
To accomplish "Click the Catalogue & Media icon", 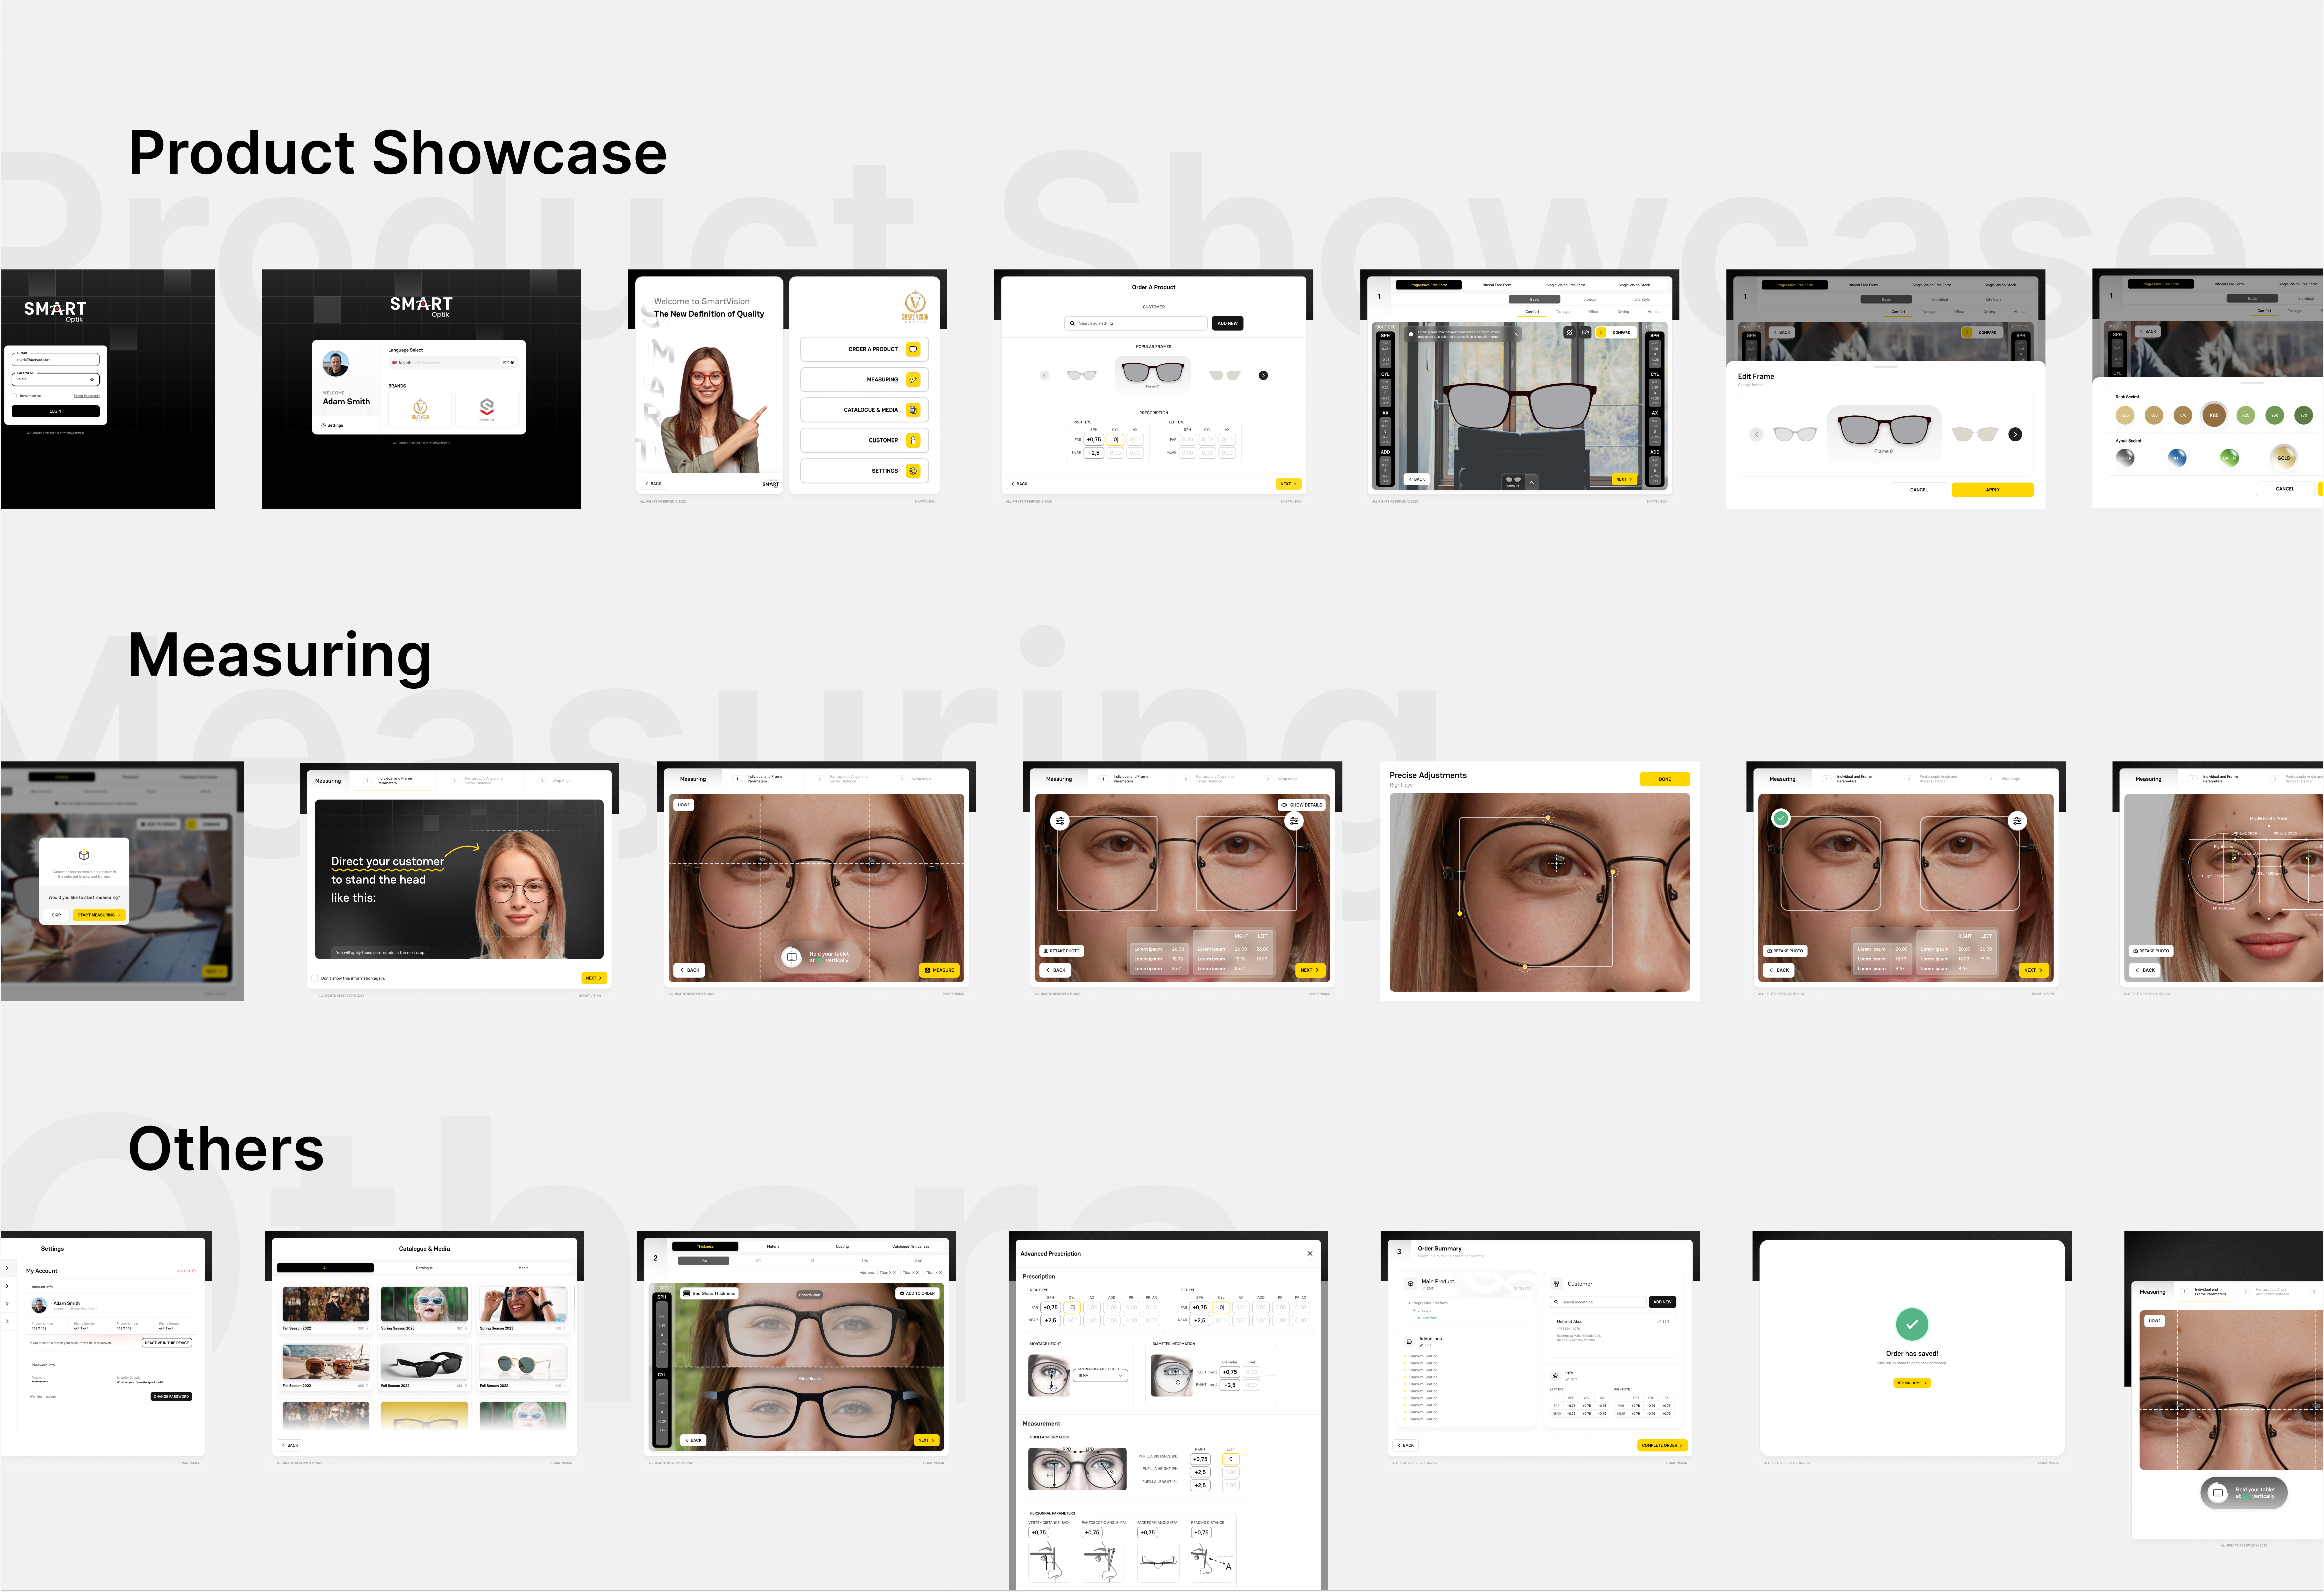I will (x=913, y=410).
